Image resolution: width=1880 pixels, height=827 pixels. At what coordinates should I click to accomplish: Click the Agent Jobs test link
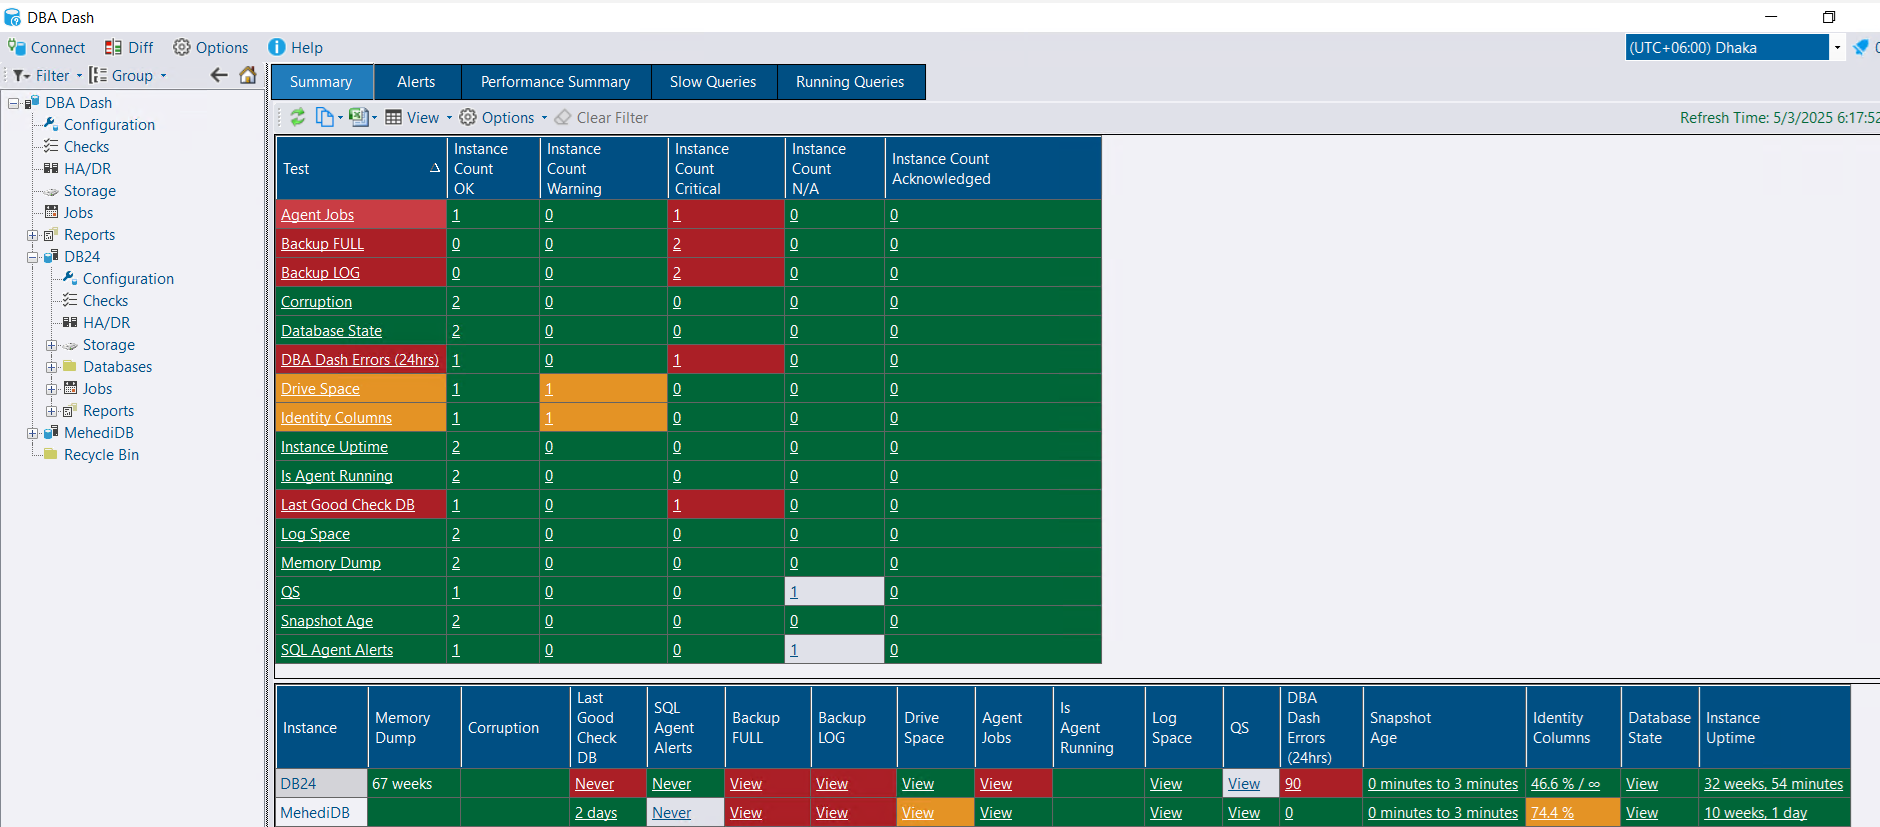click(x=317, y=214)
